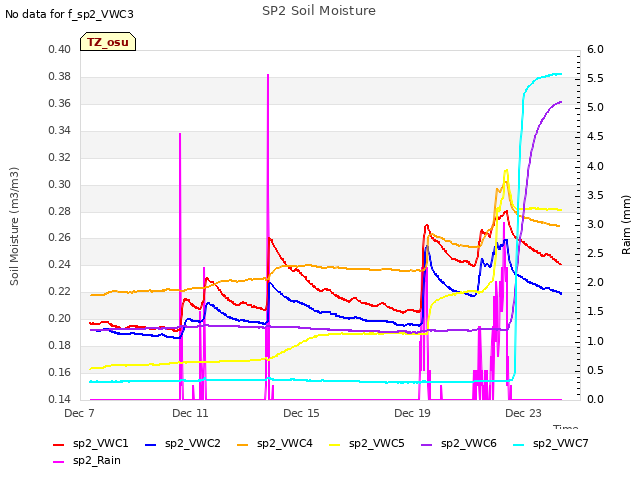Click the yellow VWC5 peak near Dec 22
Screen dimensions: 640x480
tap(506, 171)
